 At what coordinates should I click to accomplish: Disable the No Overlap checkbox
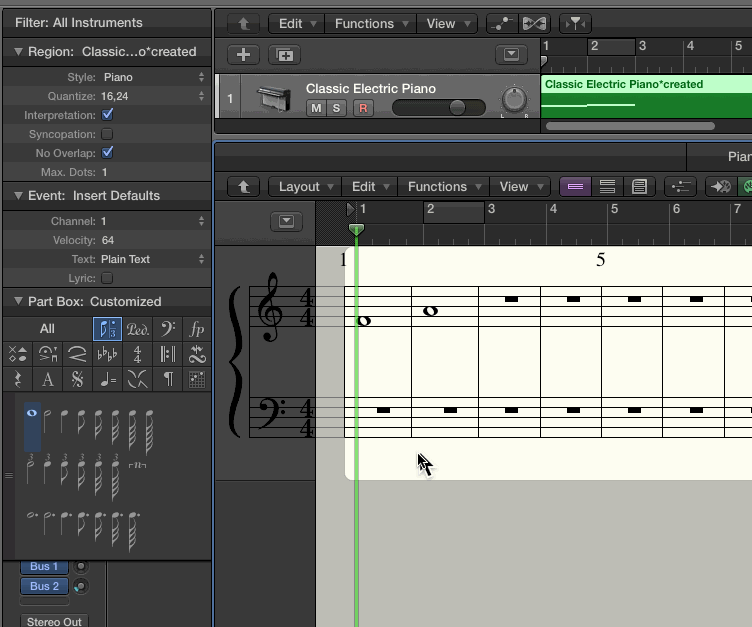point(108,153)
